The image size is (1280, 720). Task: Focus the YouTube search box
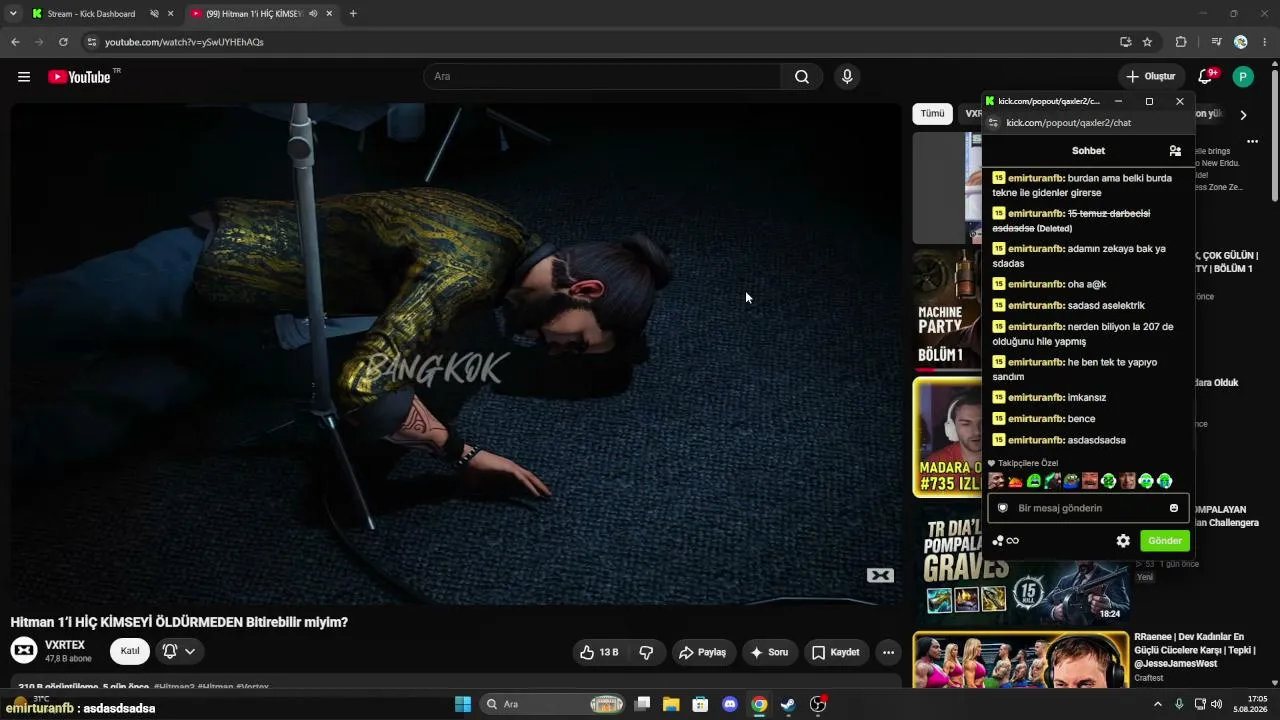602,77
